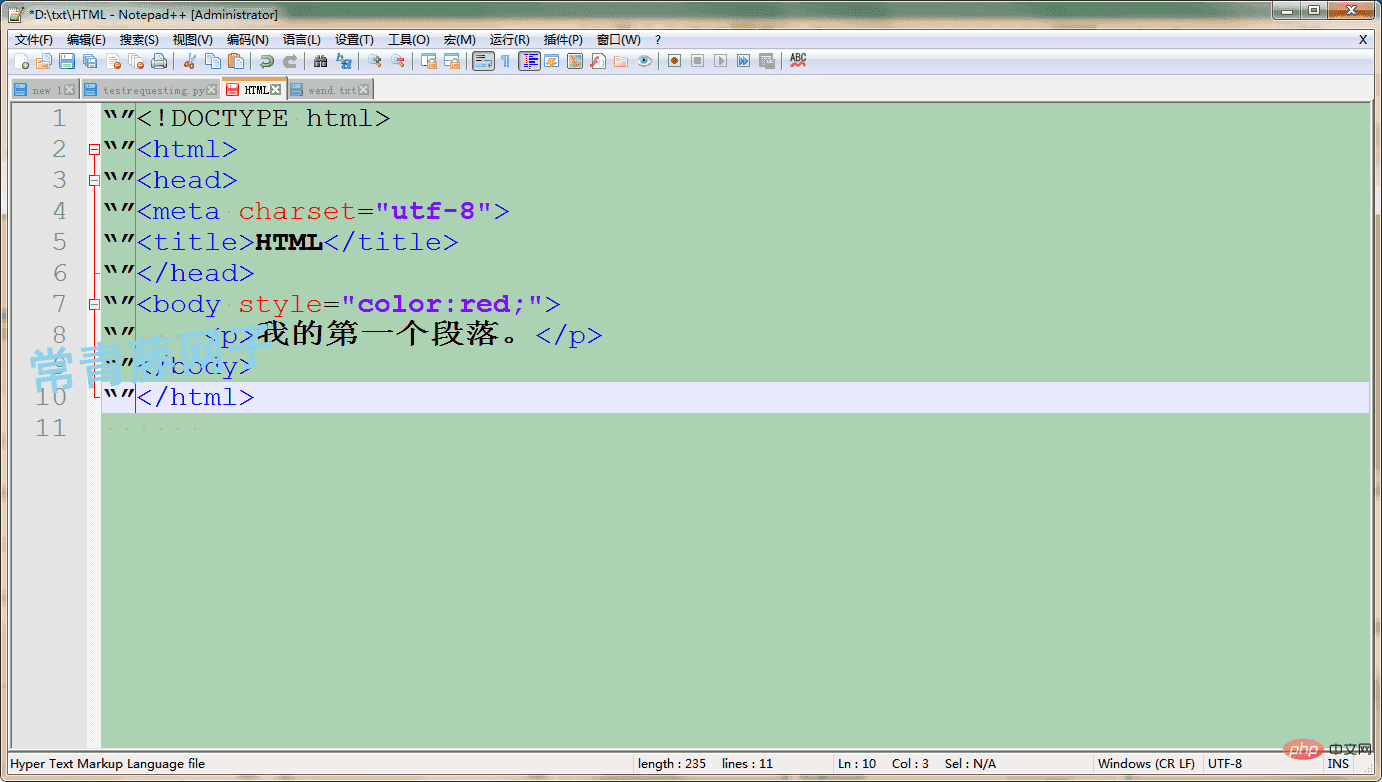Toggle synchronized vertical scrolling
The width and height of the screenshot is (1382, 782).
(429, 61)
